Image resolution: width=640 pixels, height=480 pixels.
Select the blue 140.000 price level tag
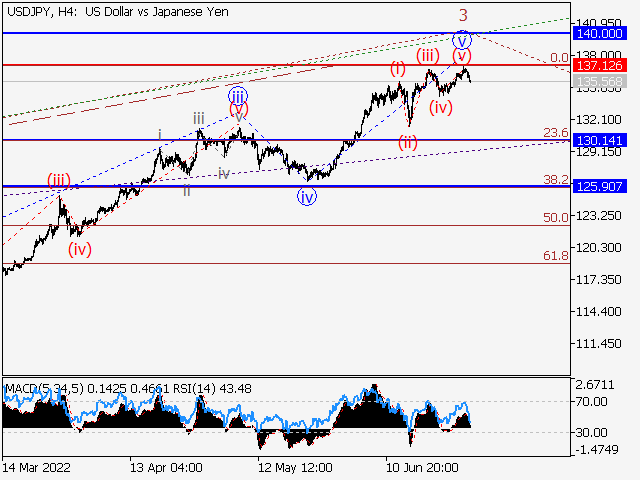[x=600, y=33]
